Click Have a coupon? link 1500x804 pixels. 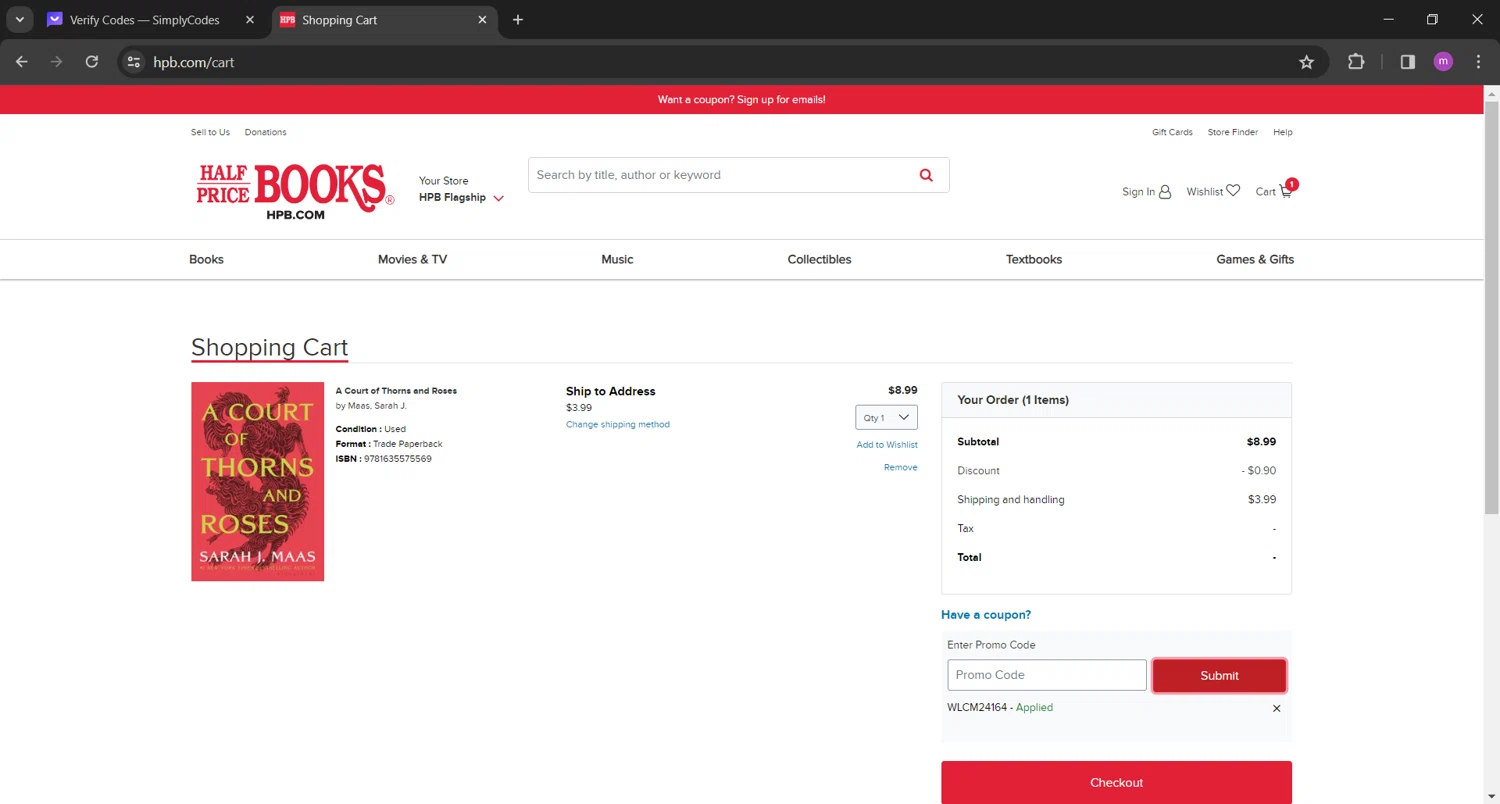point(986,615)
